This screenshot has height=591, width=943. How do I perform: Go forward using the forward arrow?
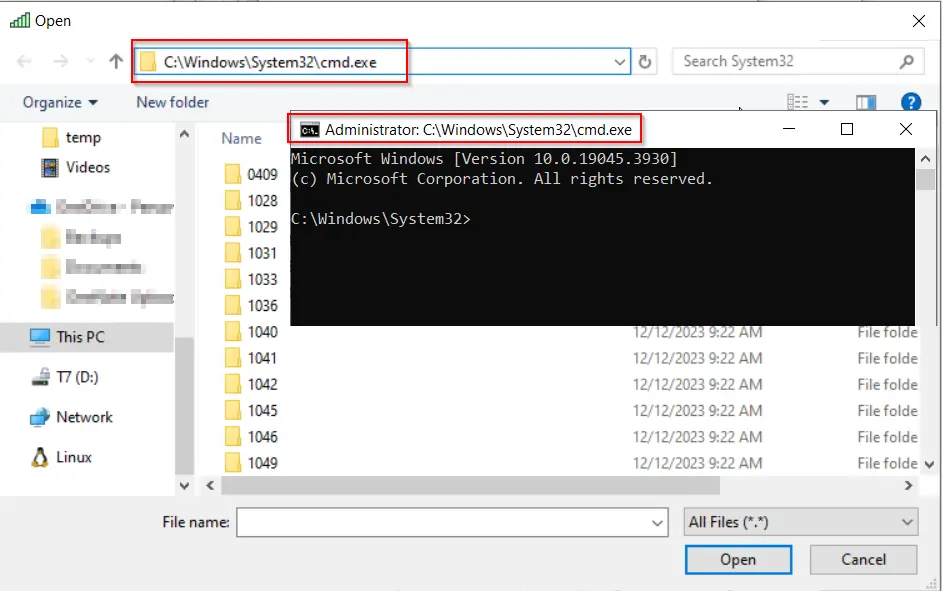pyautogui.click(x=61, y=61)
